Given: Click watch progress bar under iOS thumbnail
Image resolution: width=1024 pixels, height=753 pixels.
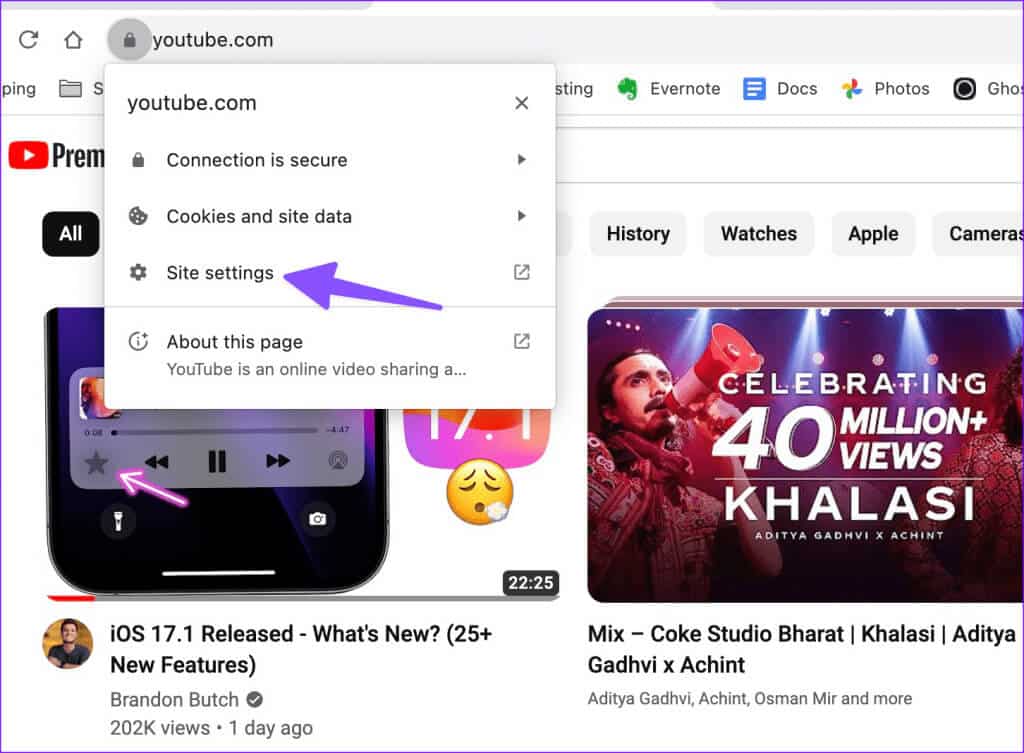Looking at the screenshot, I should click(302, 598).
